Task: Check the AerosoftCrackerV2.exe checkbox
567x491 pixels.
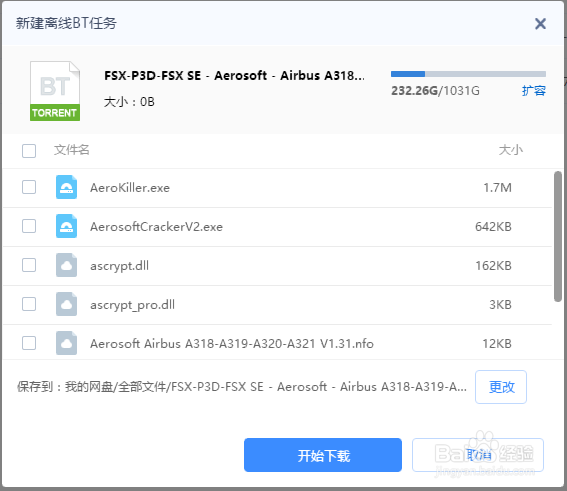Action: click(x=29, y=226)
